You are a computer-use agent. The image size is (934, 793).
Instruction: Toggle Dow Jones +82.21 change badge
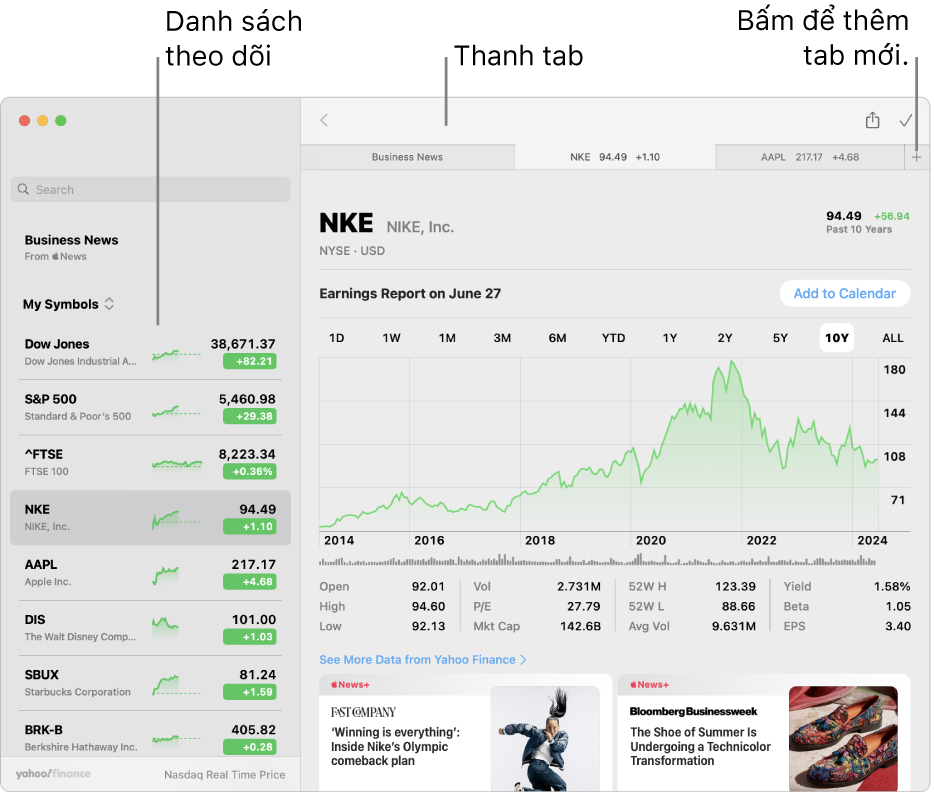click(249, 361)
